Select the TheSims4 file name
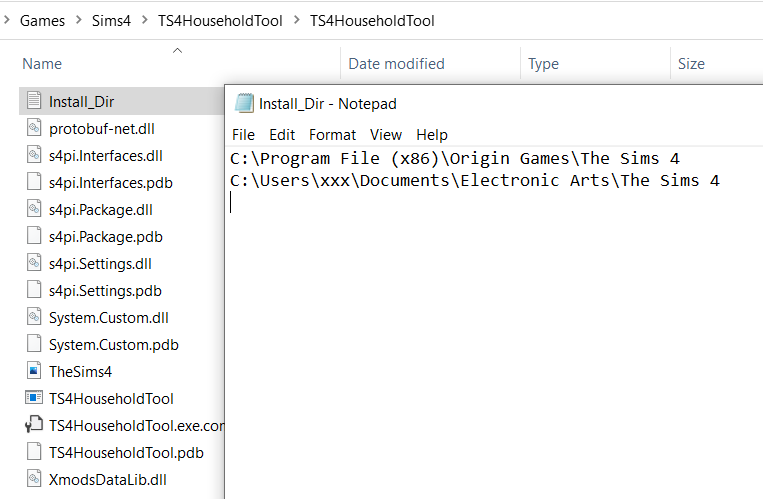The image size is (763, 499). click(80, 372)
